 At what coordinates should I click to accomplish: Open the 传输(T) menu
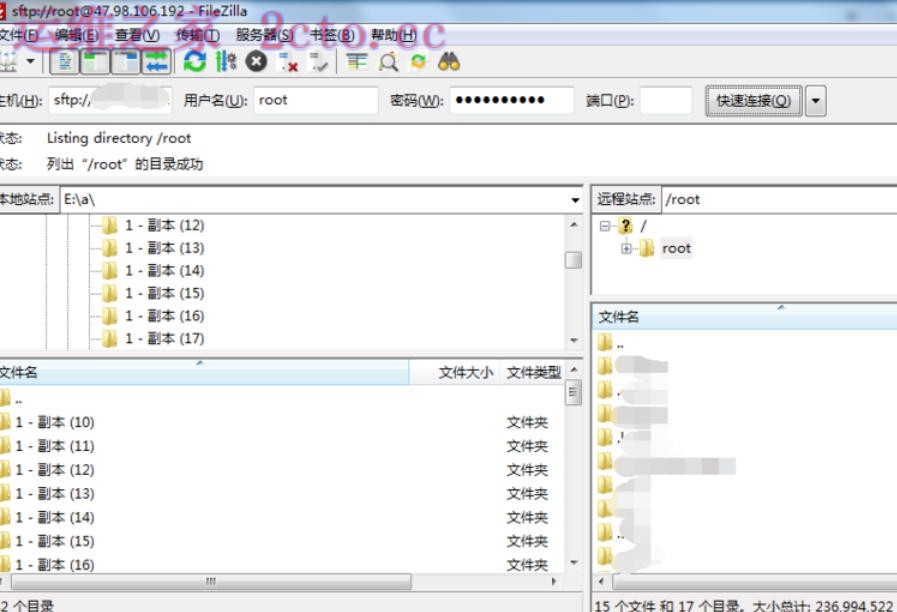pyautogui.click(x=197, y=35)
